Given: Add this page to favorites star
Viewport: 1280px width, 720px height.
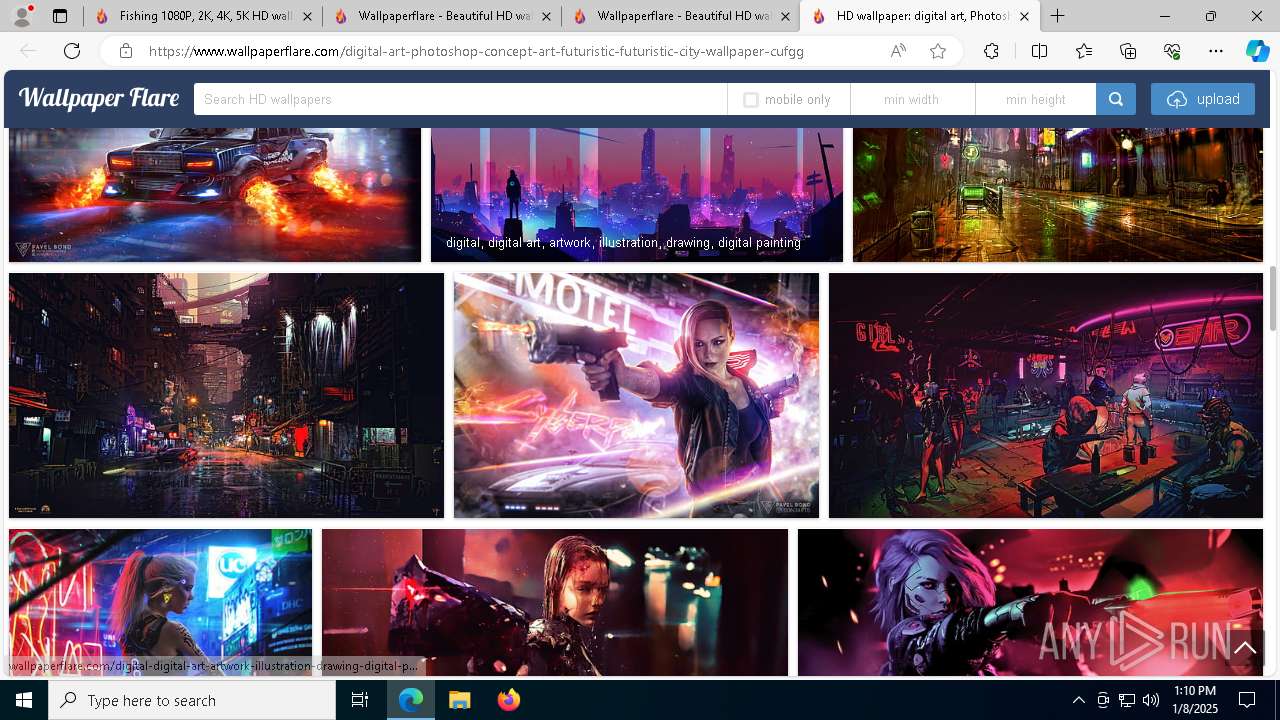Looking at the screenshot, I should tap(938, 51).
